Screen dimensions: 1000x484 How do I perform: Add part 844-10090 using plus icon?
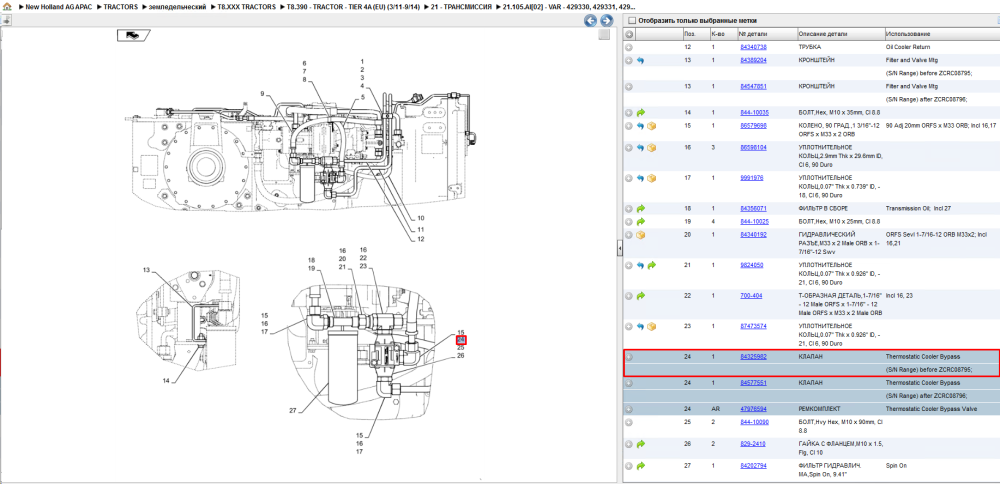pyautogui.click(x=629, y=422)
